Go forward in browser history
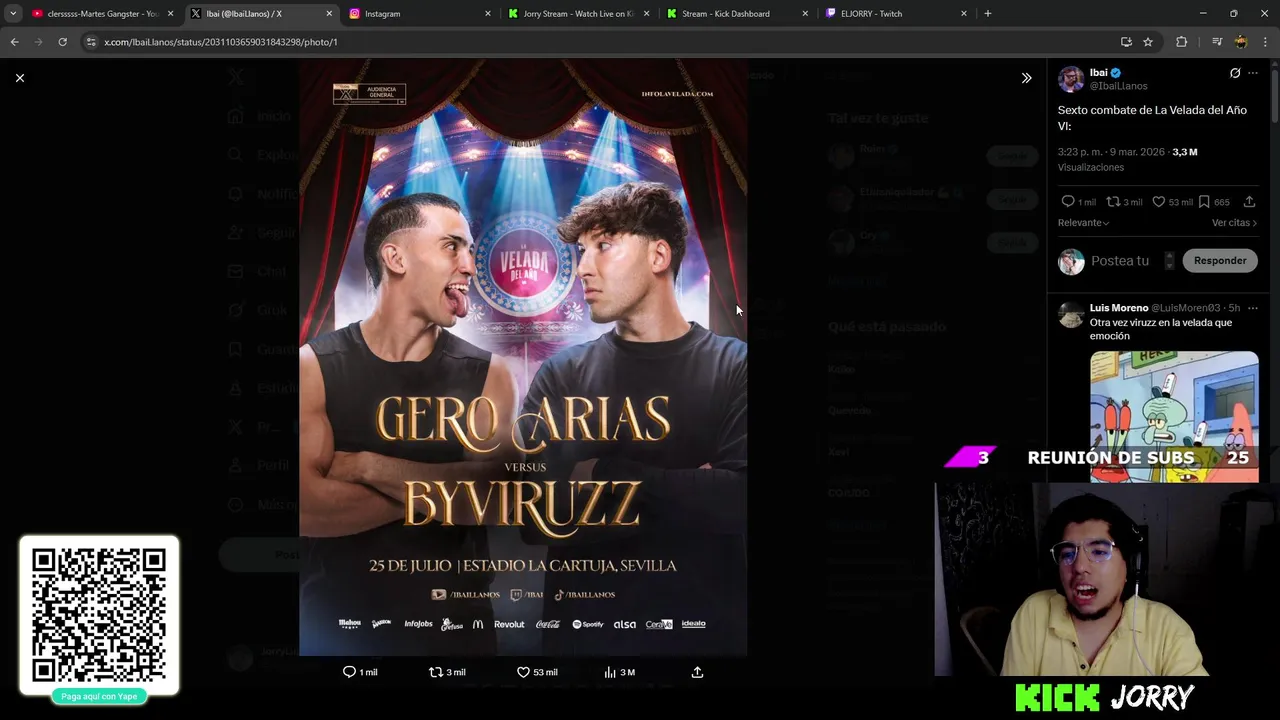The image size is (1280, 720). click(38, 42)
